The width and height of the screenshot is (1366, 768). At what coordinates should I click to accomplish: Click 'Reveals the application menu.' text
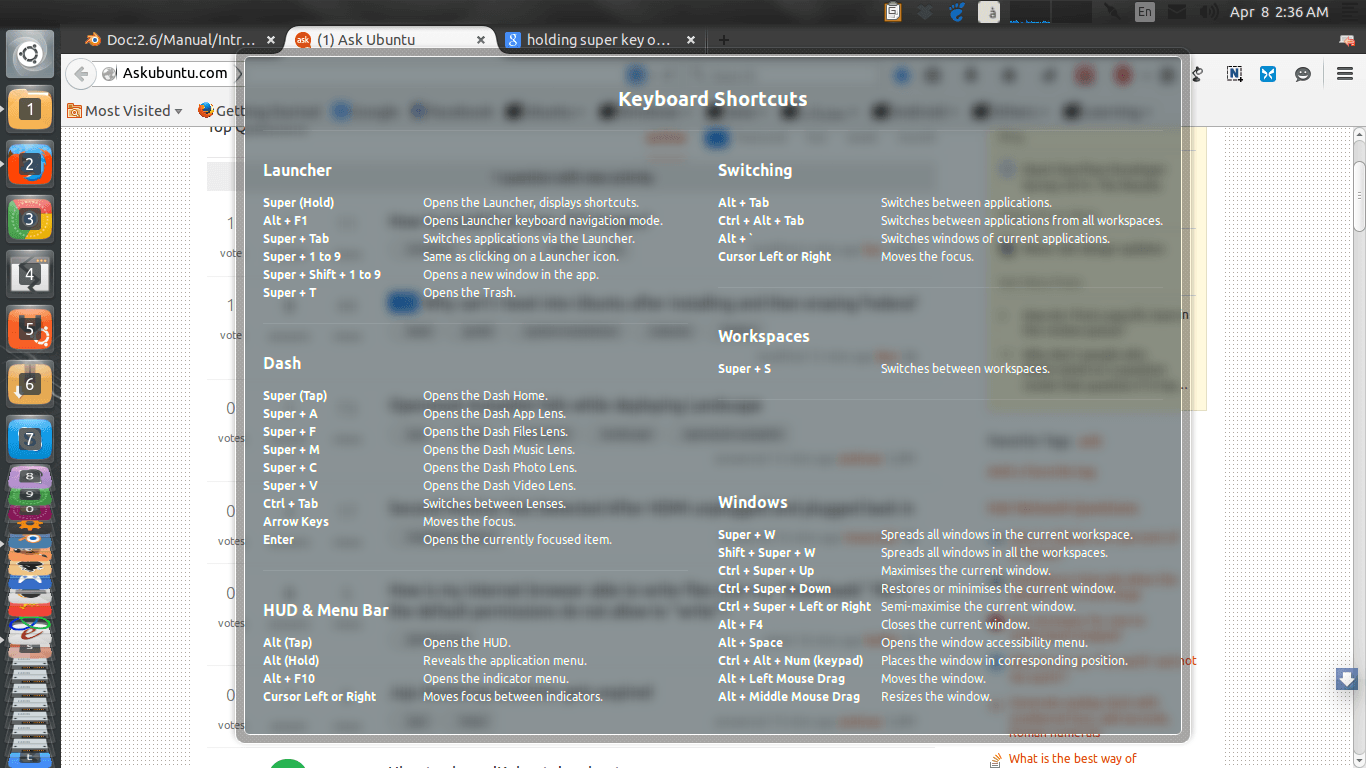[505, 661]
